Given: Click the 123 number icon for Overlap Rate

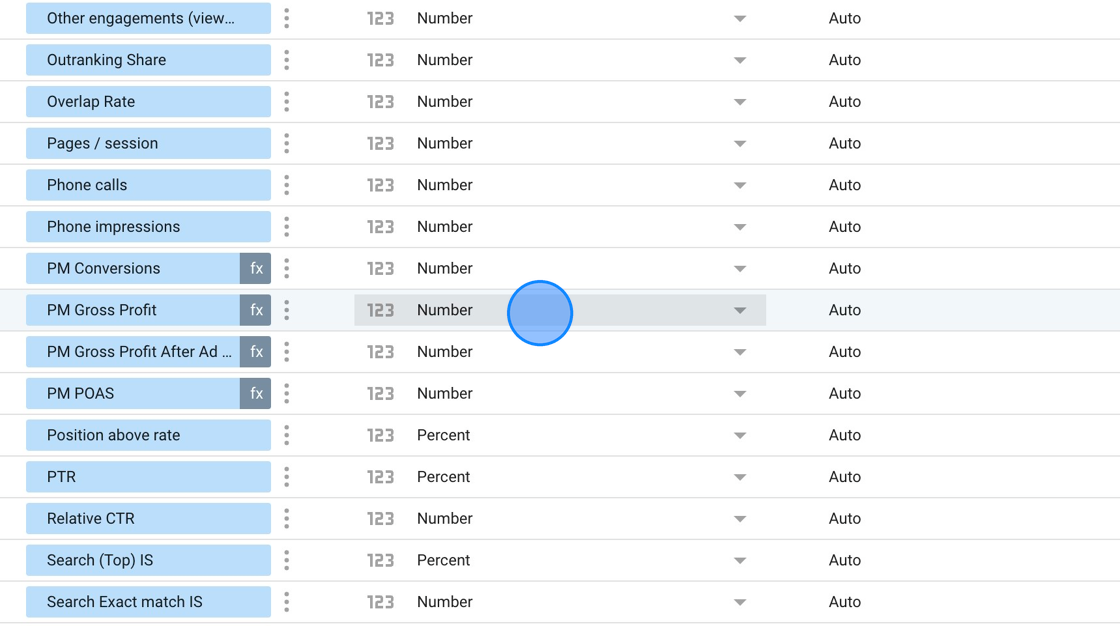Looking at the screenshot, I should [381, 101].
